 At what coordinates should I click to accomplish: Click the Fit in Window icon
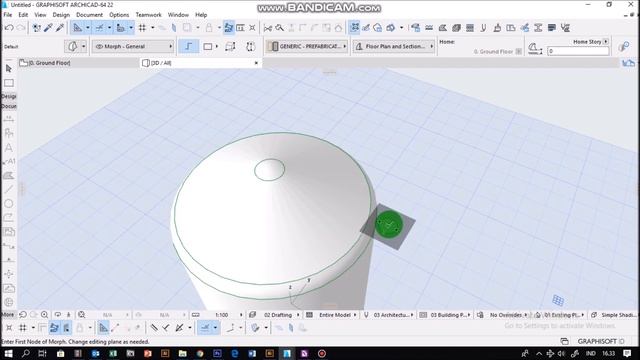point(82,315)
